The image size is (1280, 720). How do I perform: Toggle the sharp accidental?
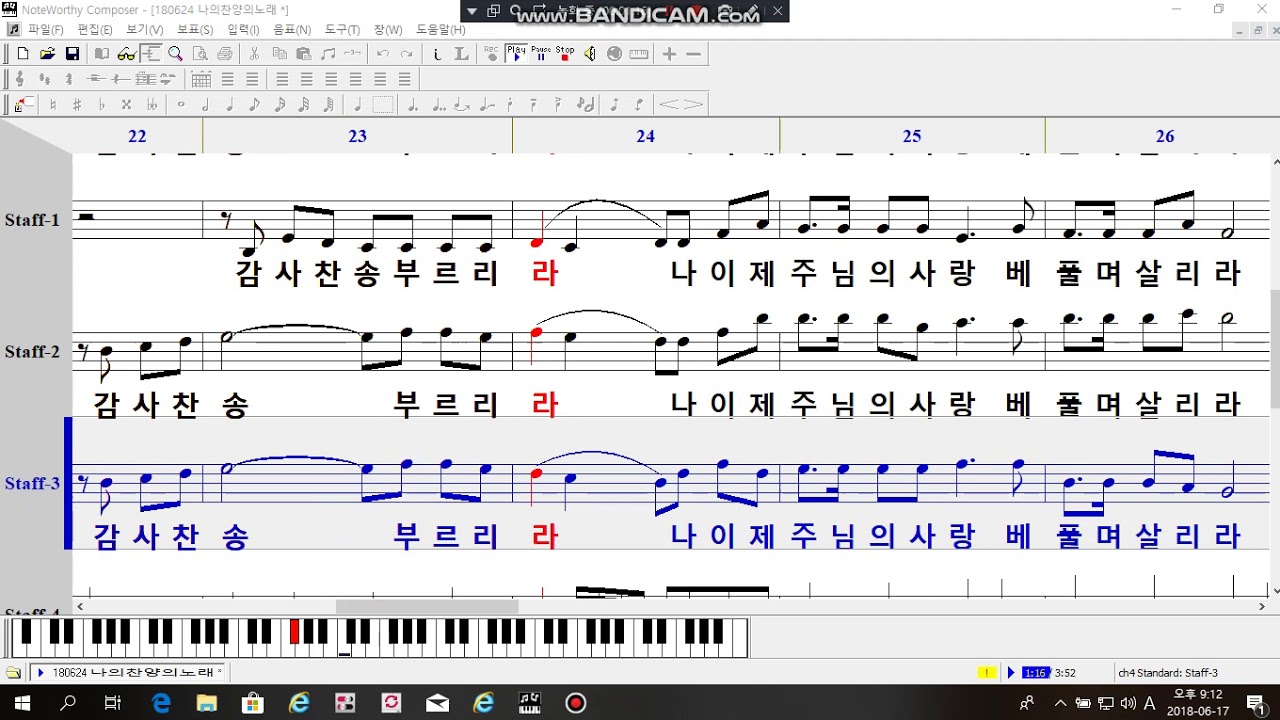tap(77, 104)
